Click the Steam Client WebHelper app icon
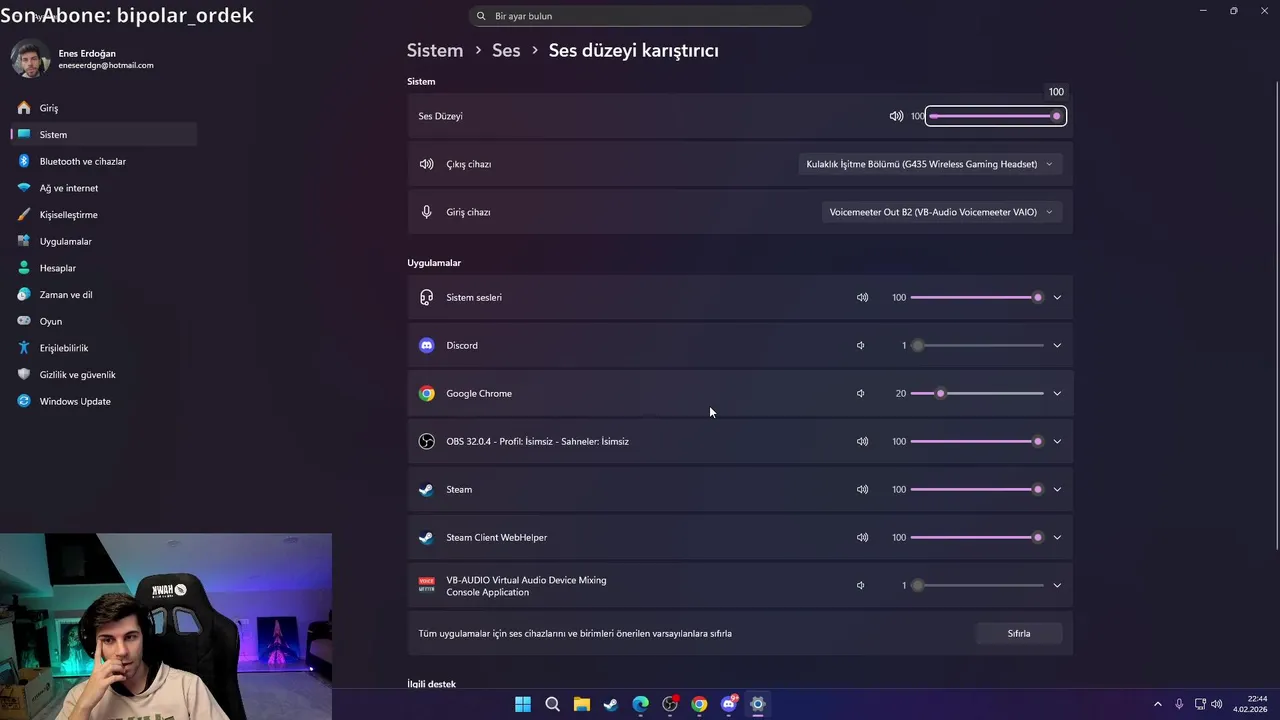 tap(427, 537)
